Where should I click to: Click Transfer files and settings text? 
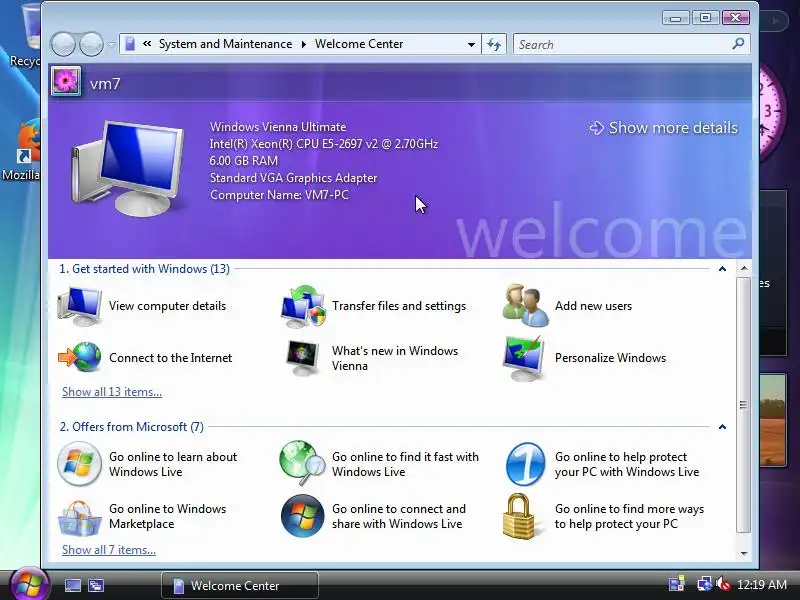click(x=399, y=306)
